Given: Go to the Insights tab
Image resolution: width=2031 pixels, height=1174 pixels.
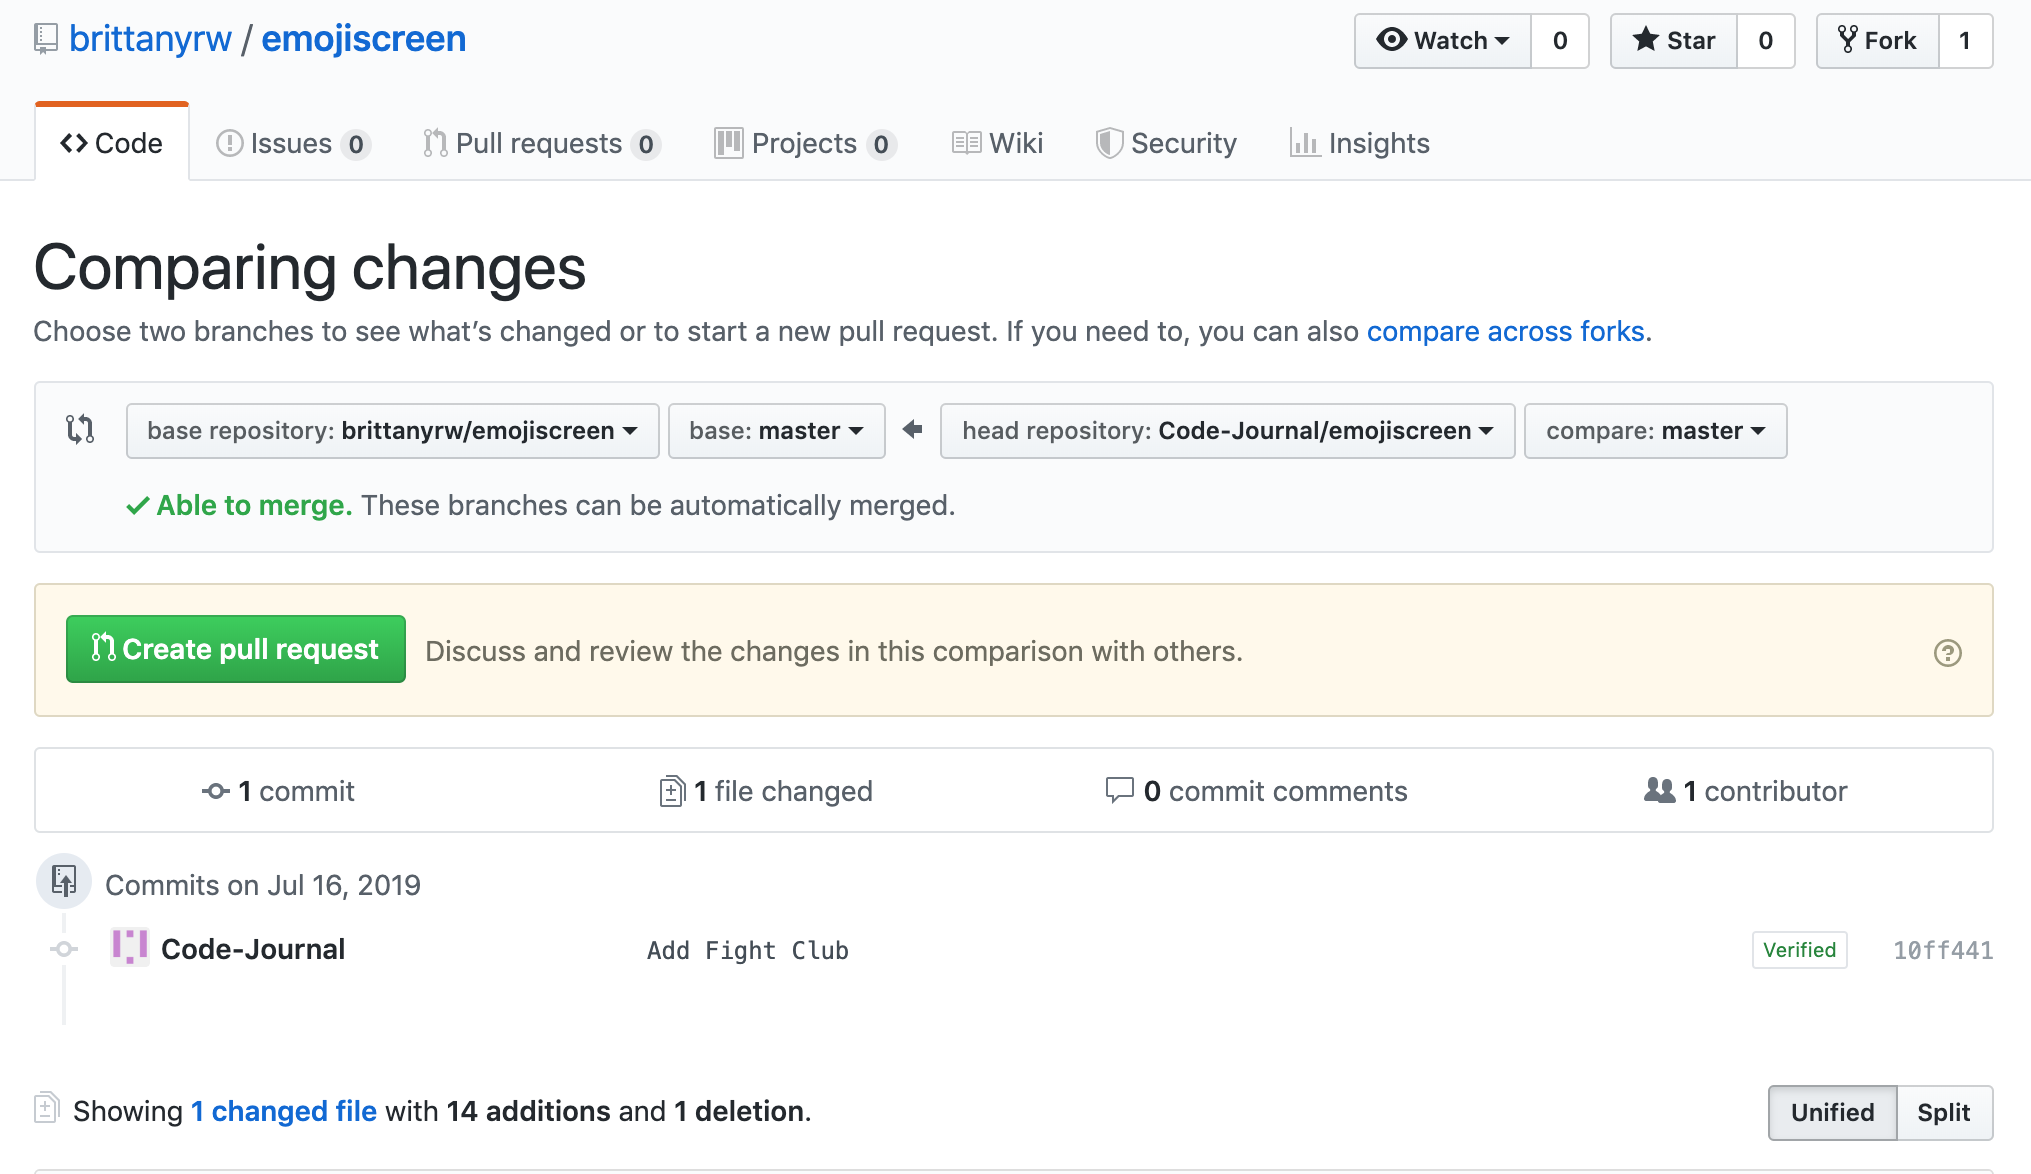Looking at the screenshot, I should click(x=1360, y=144).
